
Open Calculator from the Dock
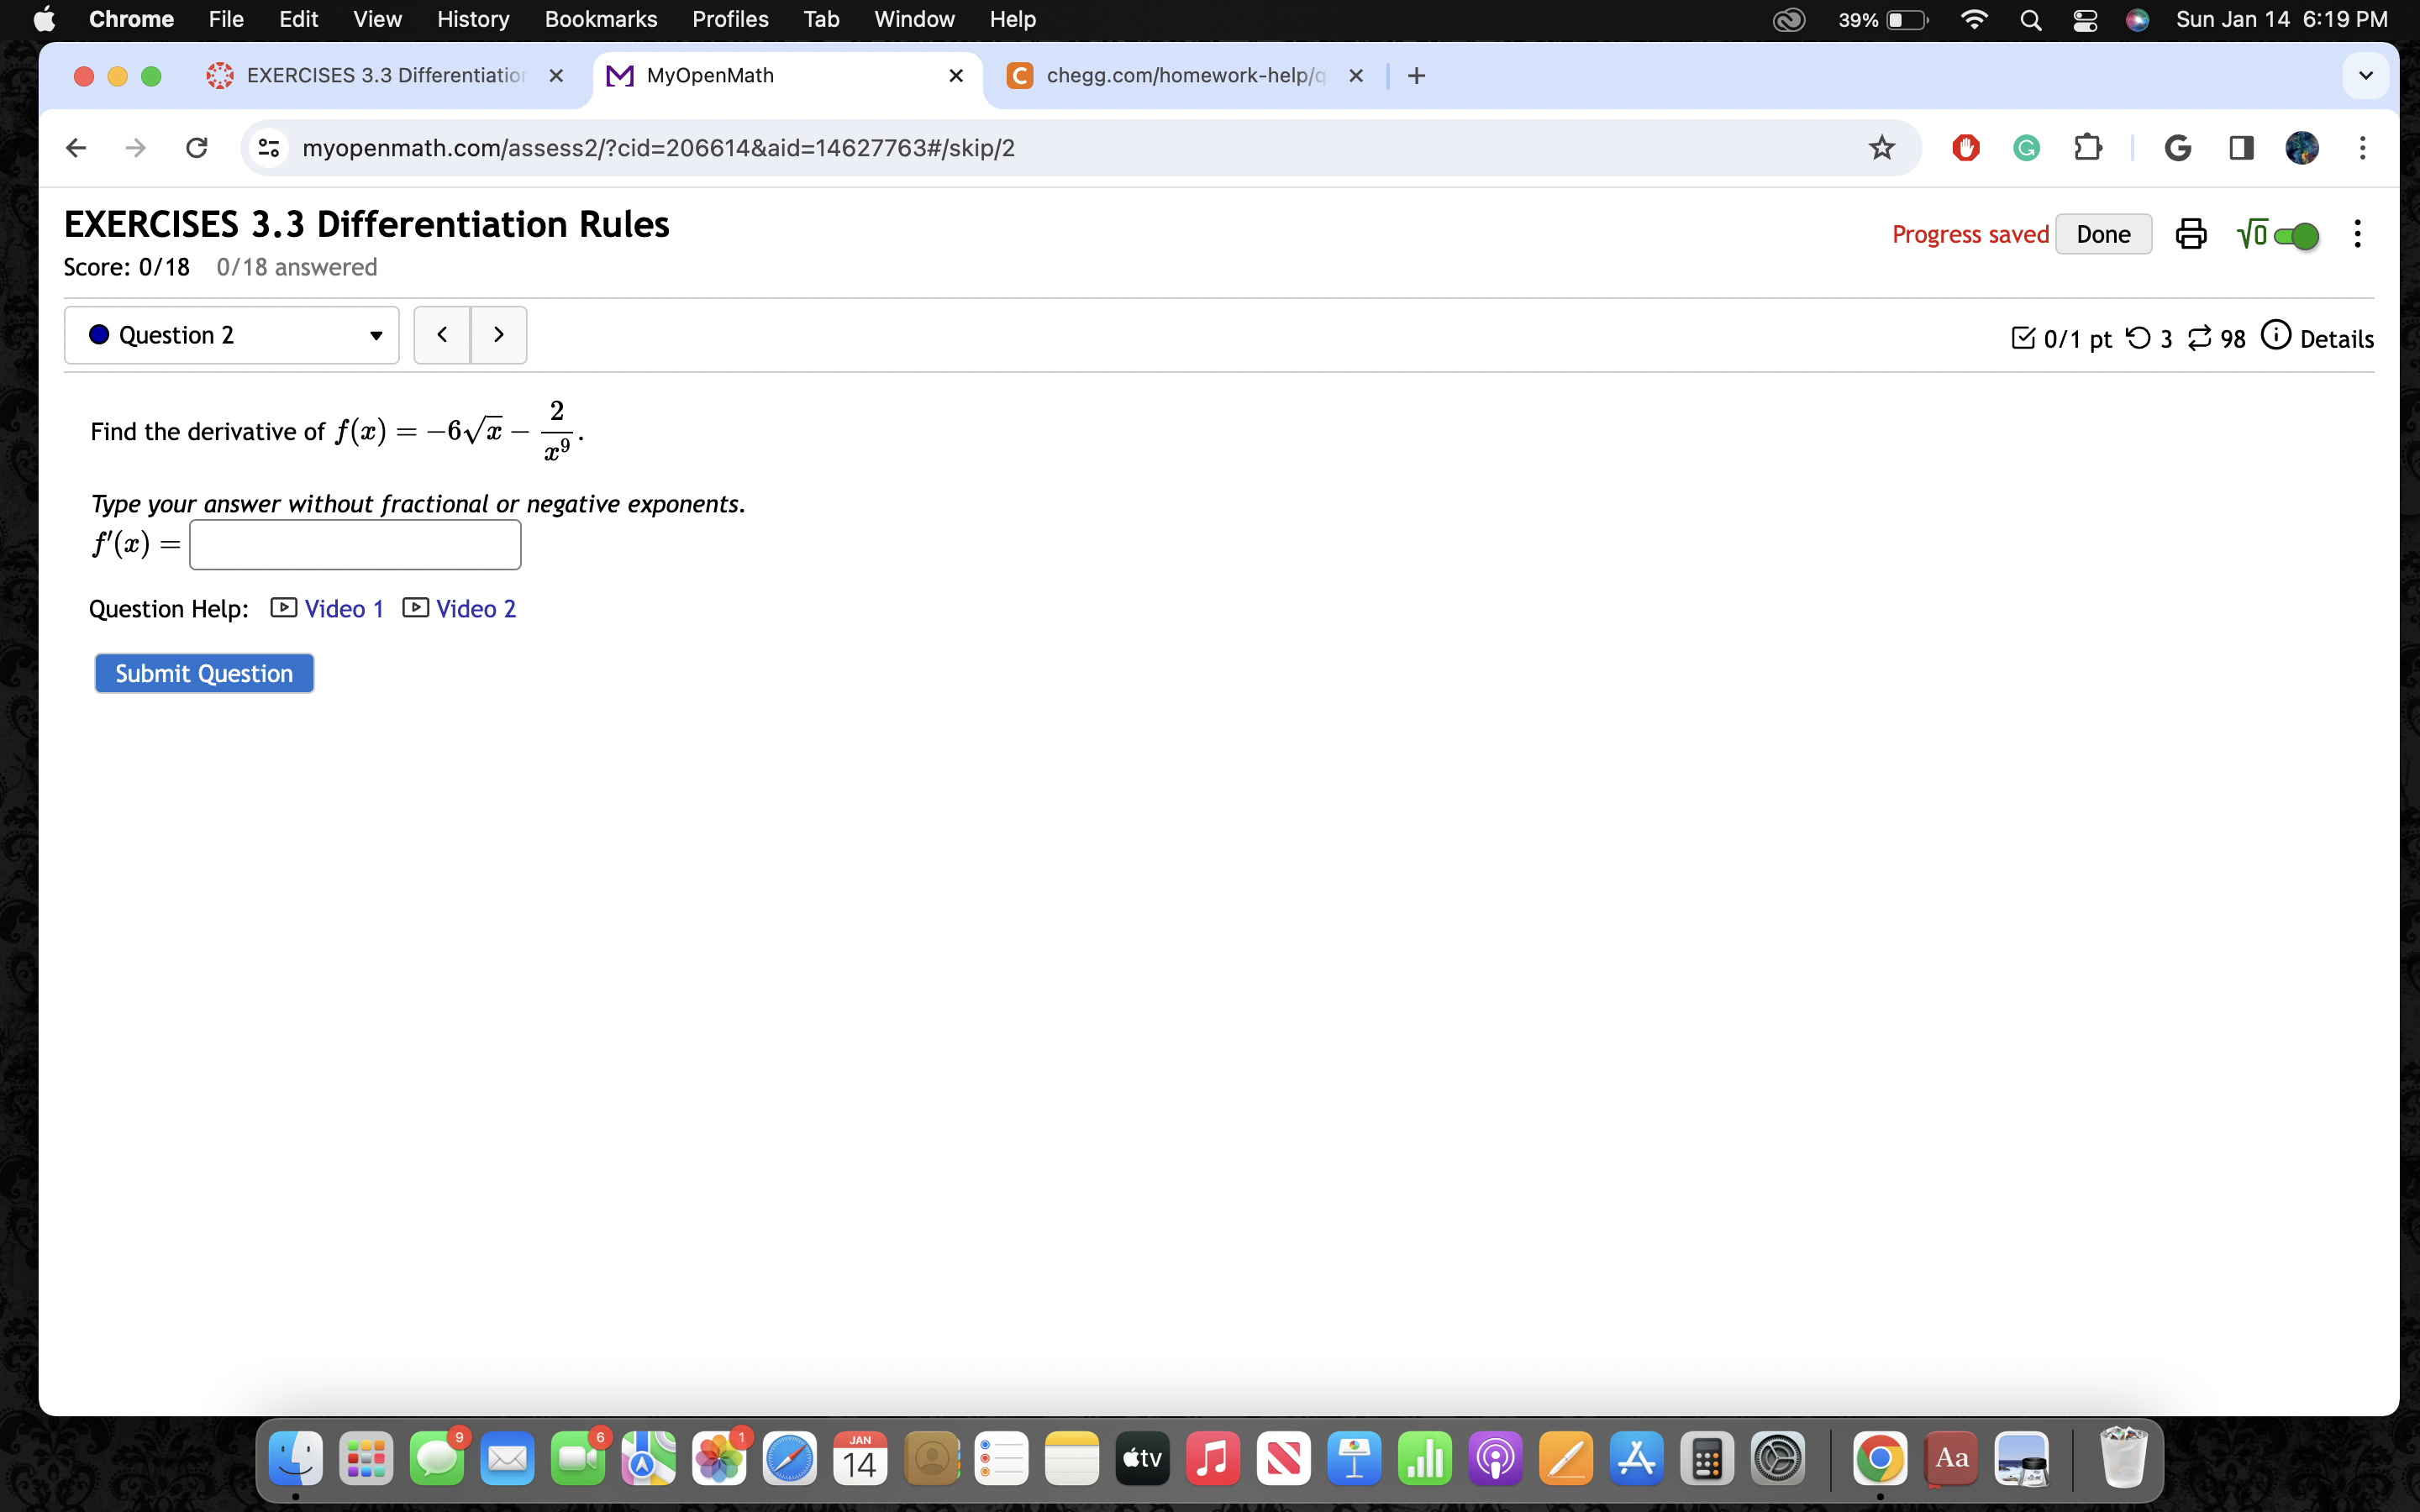(x=1707, y=1459)
